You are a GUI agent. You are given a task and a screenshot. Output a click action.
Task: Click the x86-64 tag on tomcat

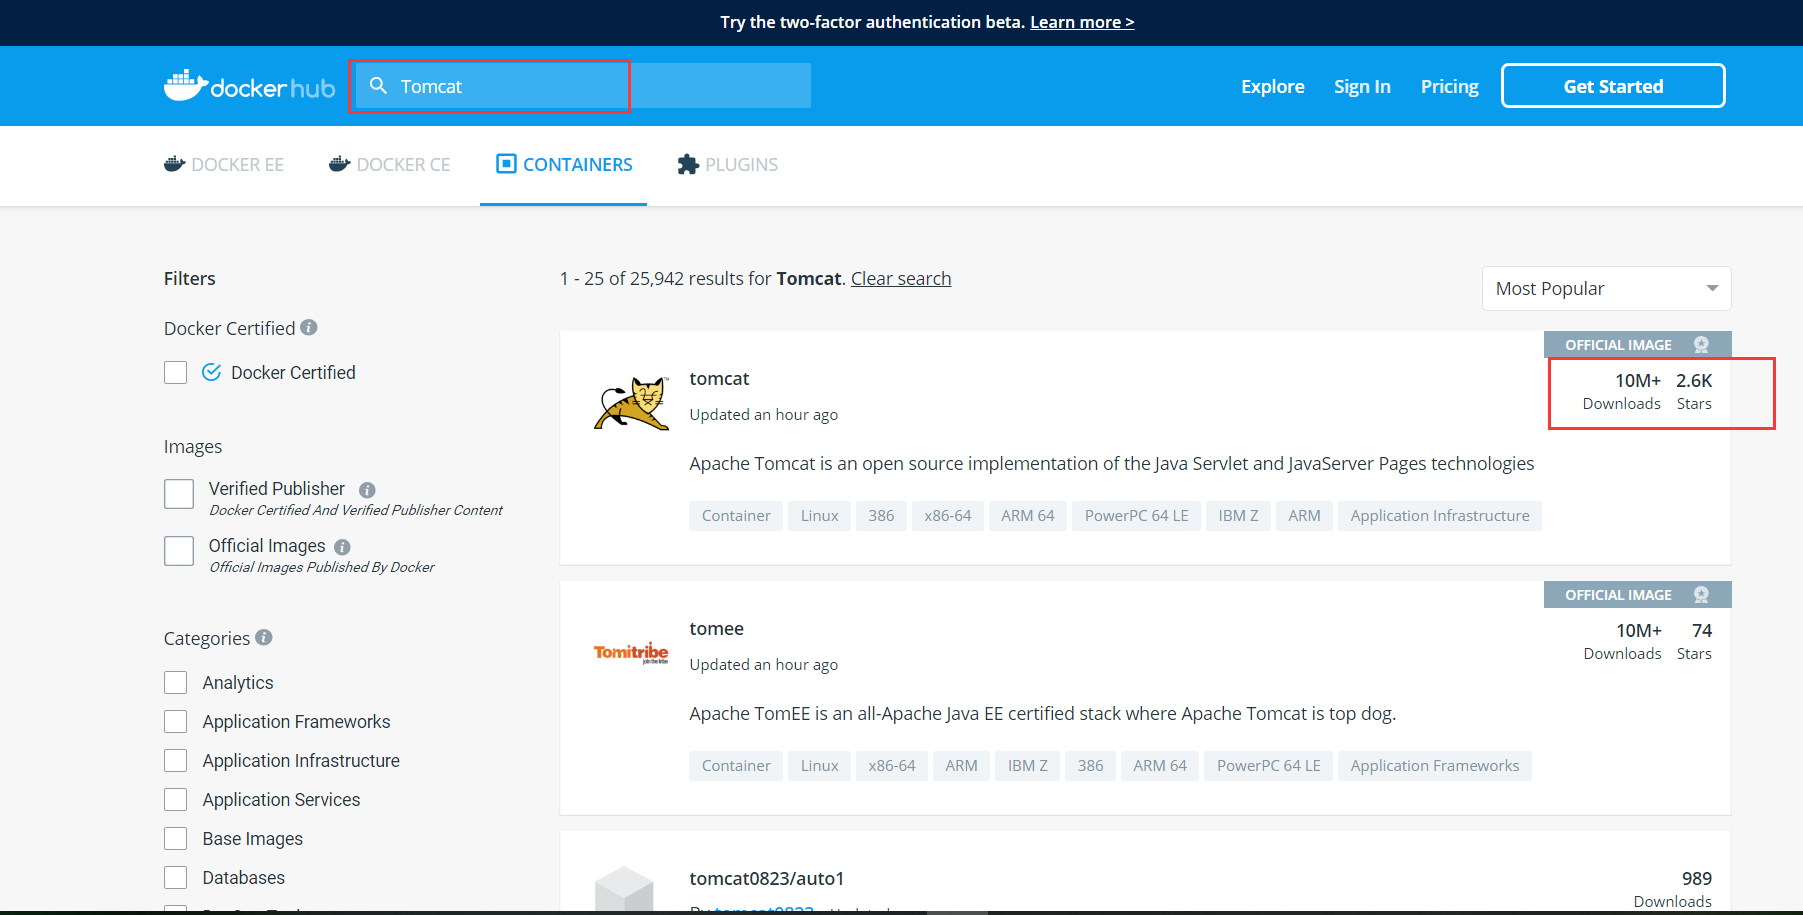(948, 516)
